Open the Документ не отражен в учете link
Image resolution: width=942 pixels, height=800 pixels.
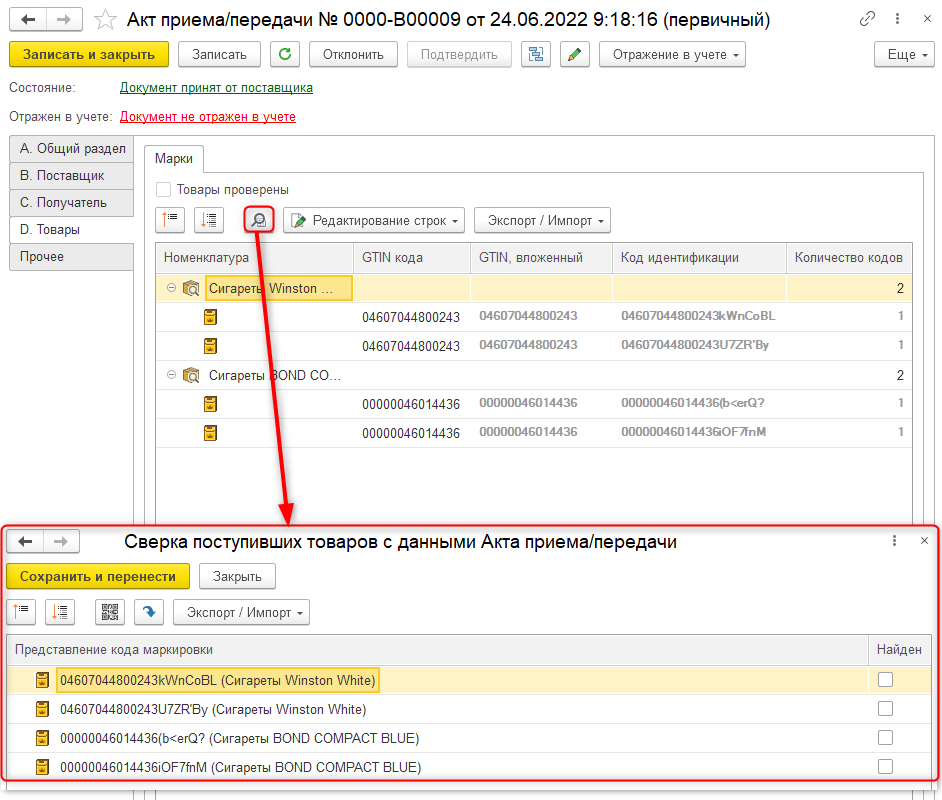pos(208,117)
